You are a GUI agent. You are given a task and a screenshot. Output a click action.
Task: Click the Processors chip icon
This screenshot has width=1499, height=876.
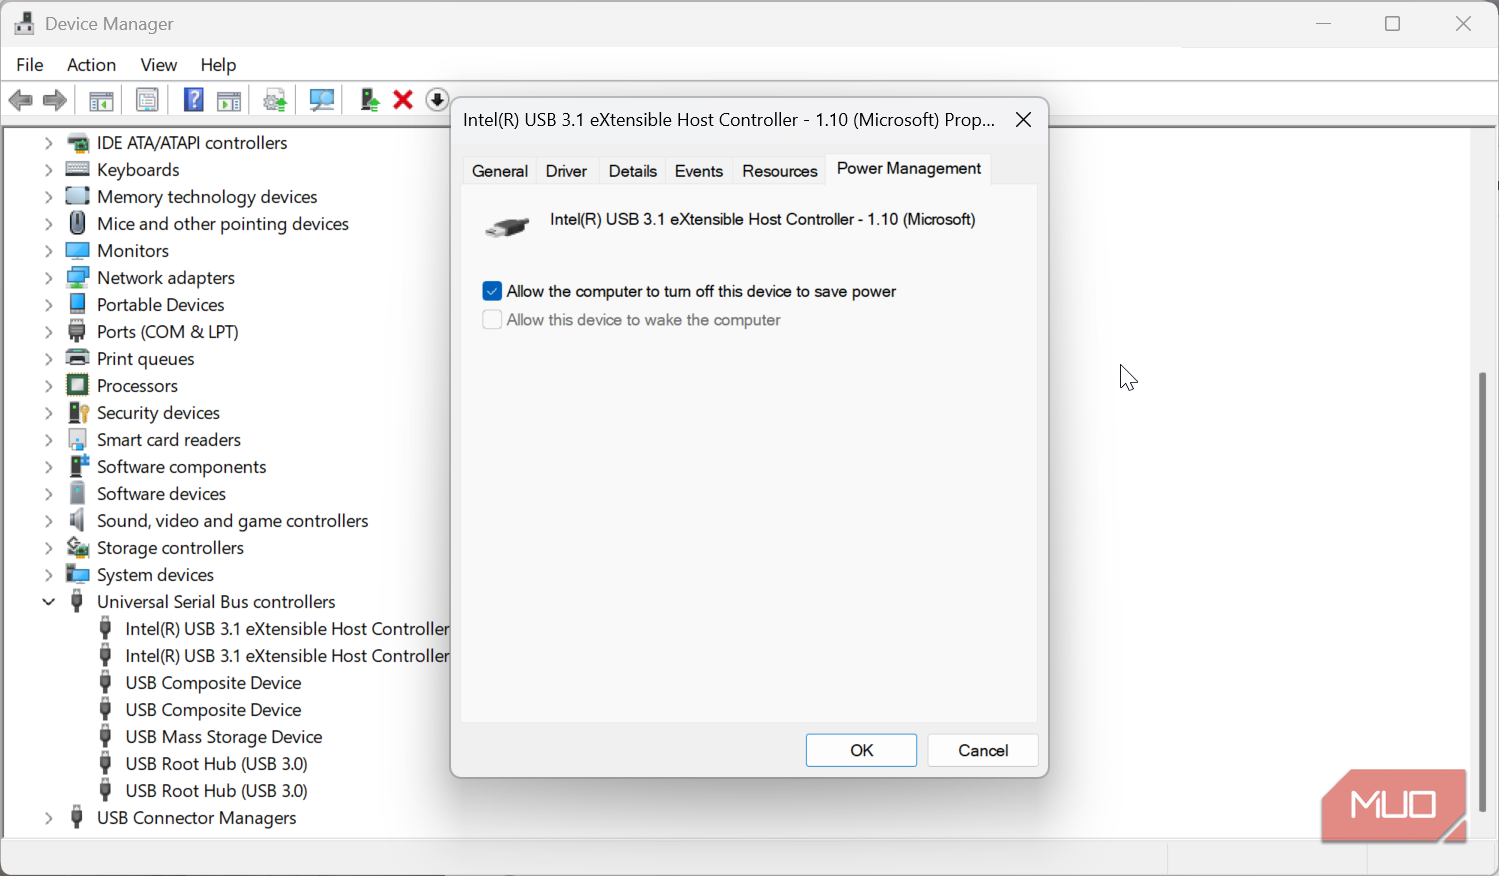tap(77, 385)
